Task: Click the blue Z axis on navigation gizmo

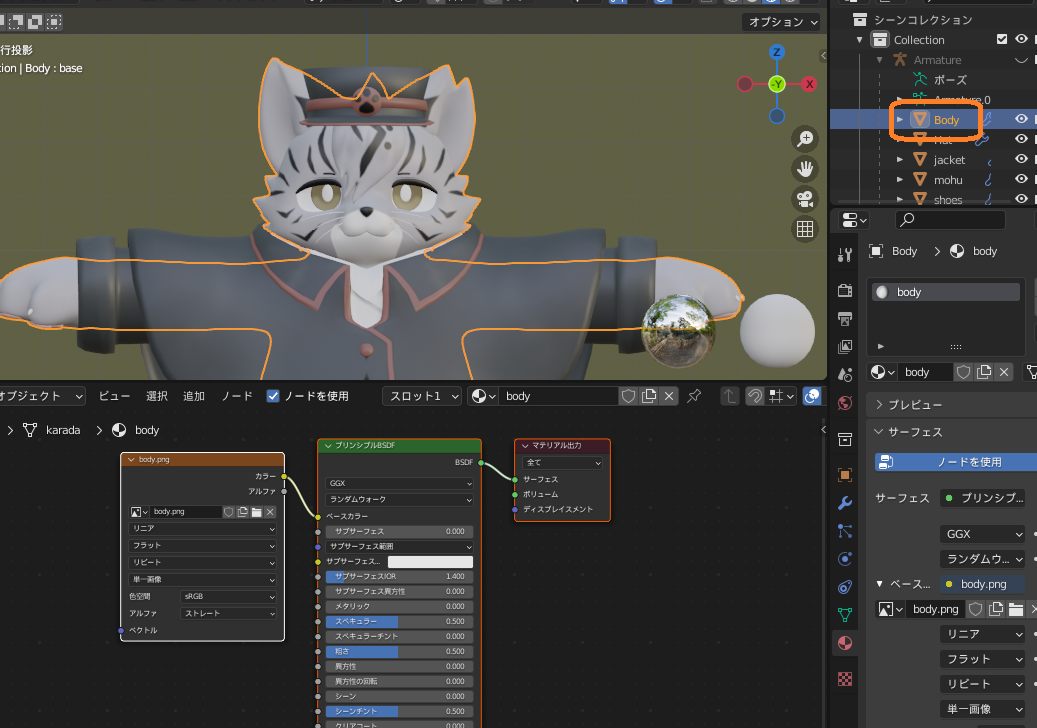Action: click(x=777, y=52)
